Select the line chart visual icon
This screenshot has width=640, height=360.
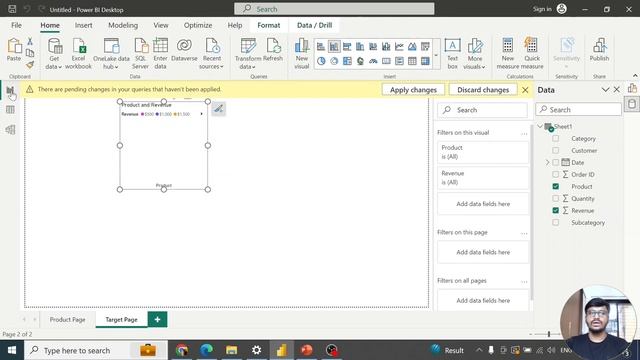[399, 47]
